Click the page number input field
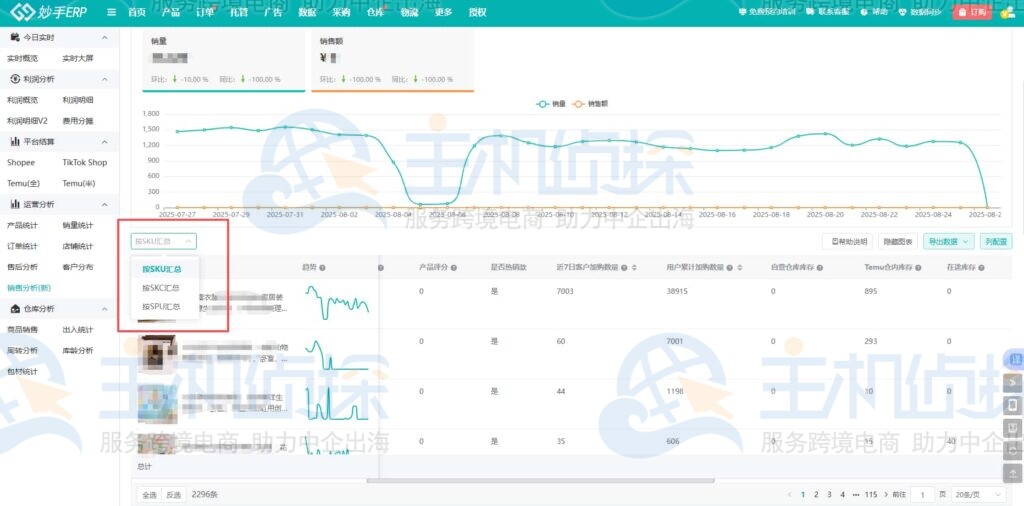 pos(923,494)
